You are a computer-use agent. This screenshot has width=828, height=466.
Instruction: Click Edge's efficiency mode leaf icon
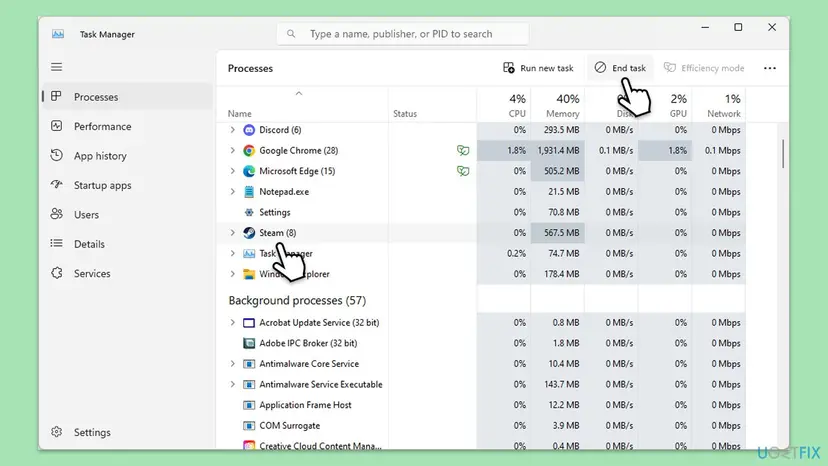coord(463,171)
